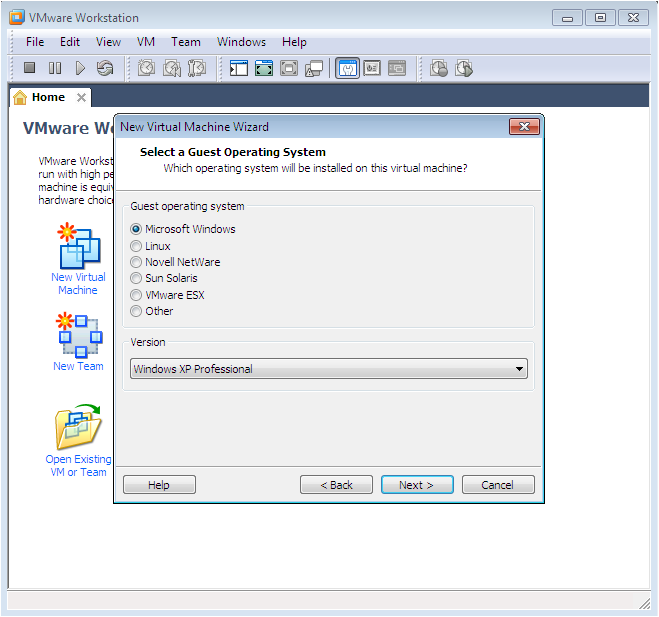Click the Cancel button
Image resolution: width=659 pixels, height=617 pixels.
pyautogui.click(x=498, y=485)
